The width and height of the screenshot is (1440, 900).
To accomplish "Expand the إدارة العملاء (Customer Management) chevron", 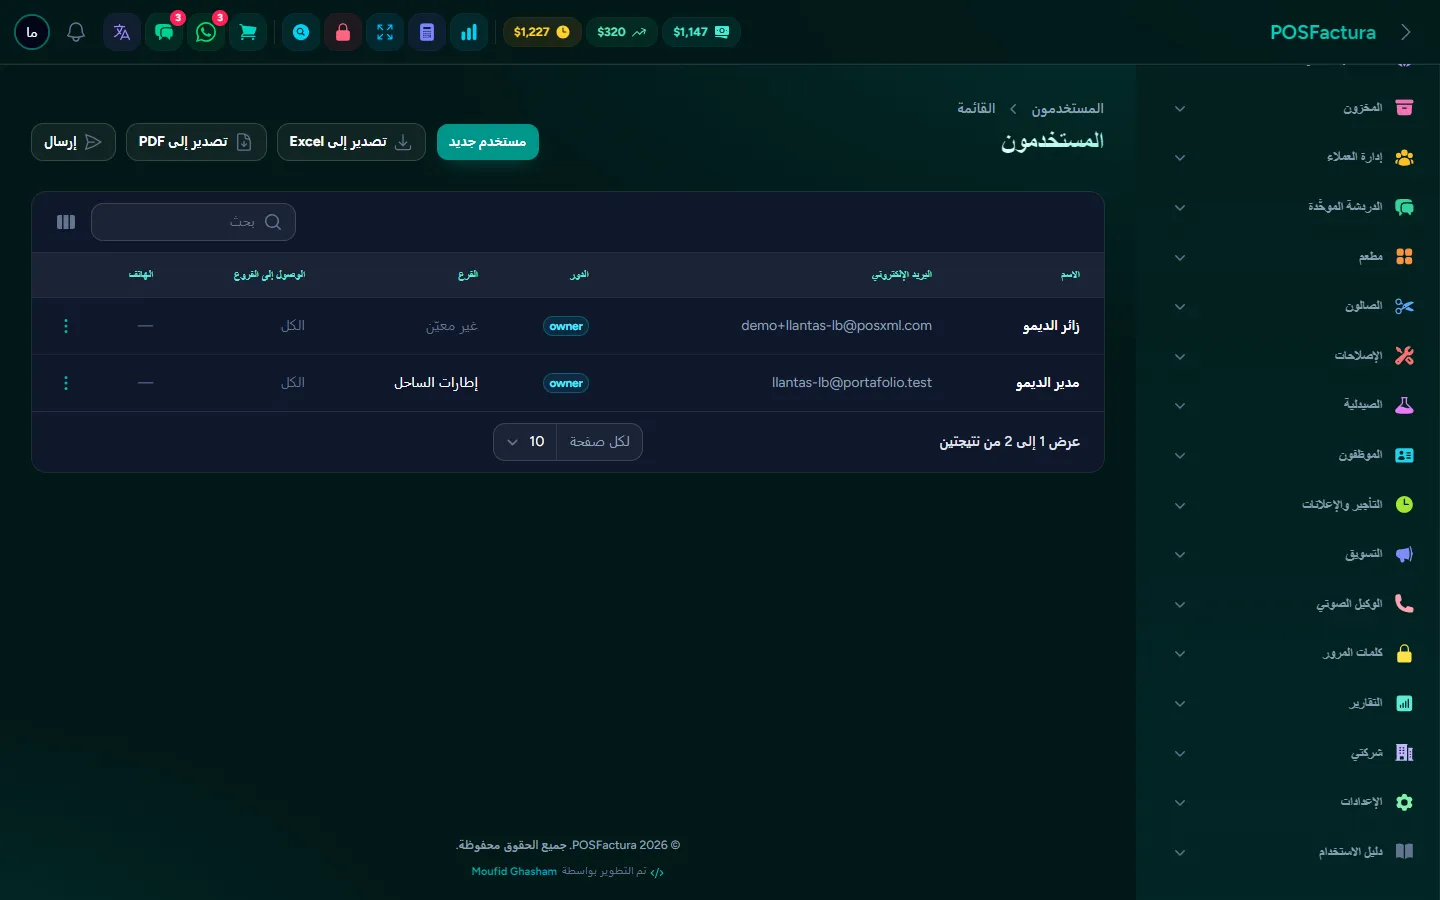I will (1180, 158).
